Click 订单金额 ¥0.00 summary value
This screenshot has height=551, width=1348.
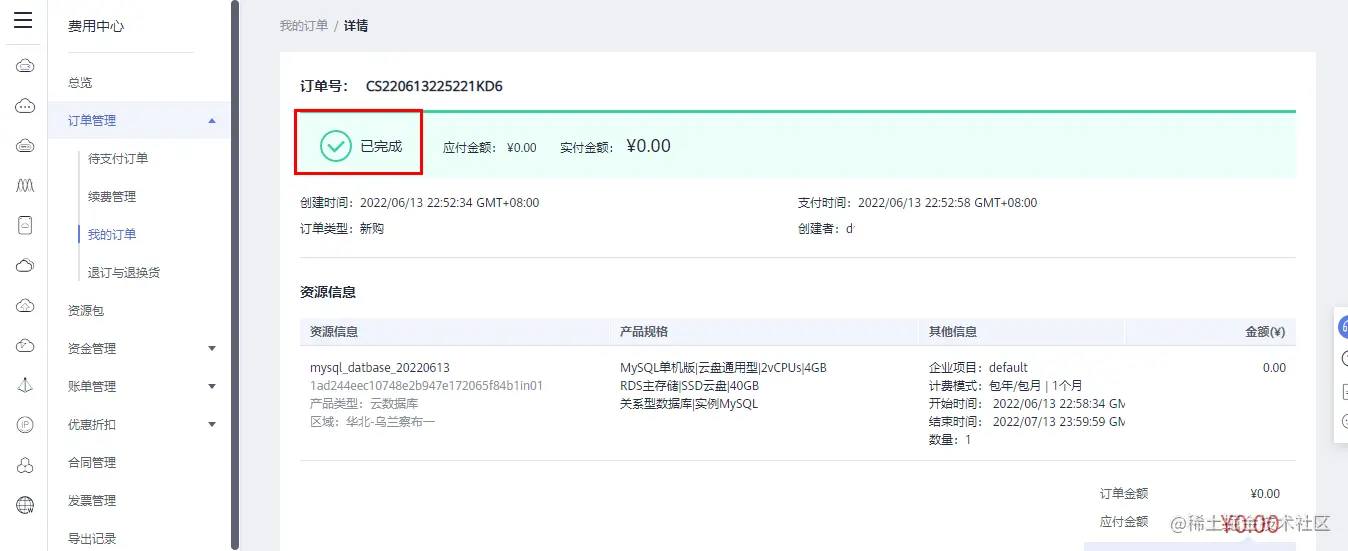click(1265, 494)
